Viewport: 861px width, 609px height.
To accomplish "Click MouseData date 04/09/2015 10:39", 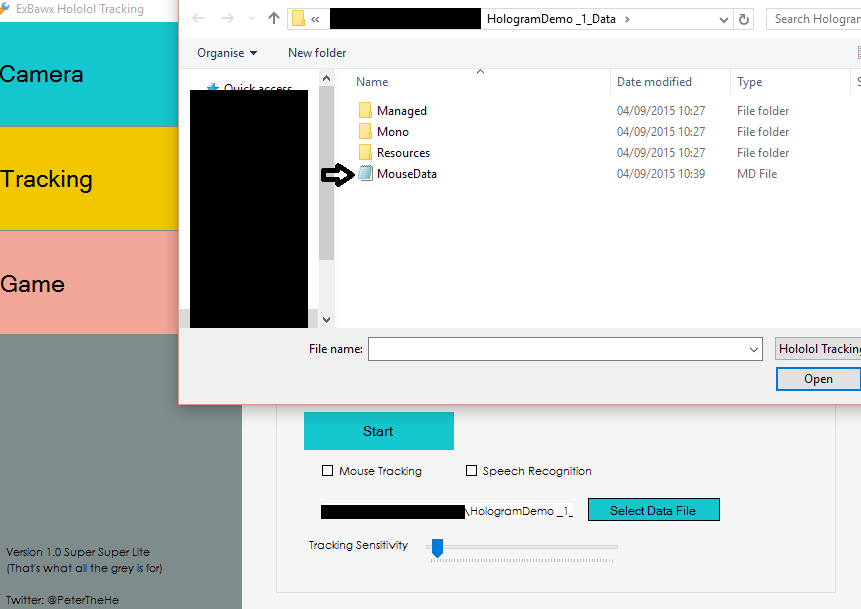I will (x=661, y=174).
